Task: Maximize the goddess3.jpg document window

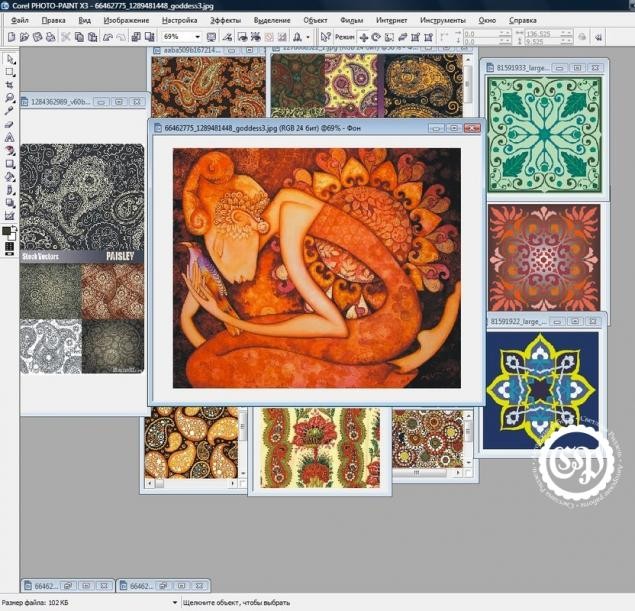Action: tap(453, 129)
